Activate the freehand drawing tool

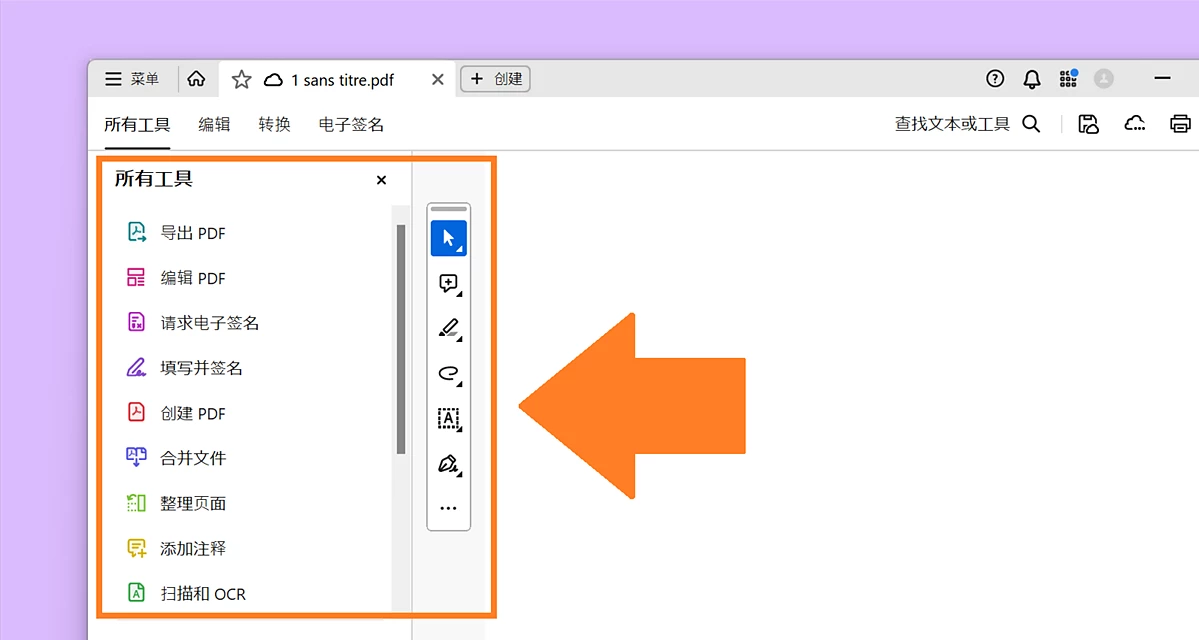448,373
